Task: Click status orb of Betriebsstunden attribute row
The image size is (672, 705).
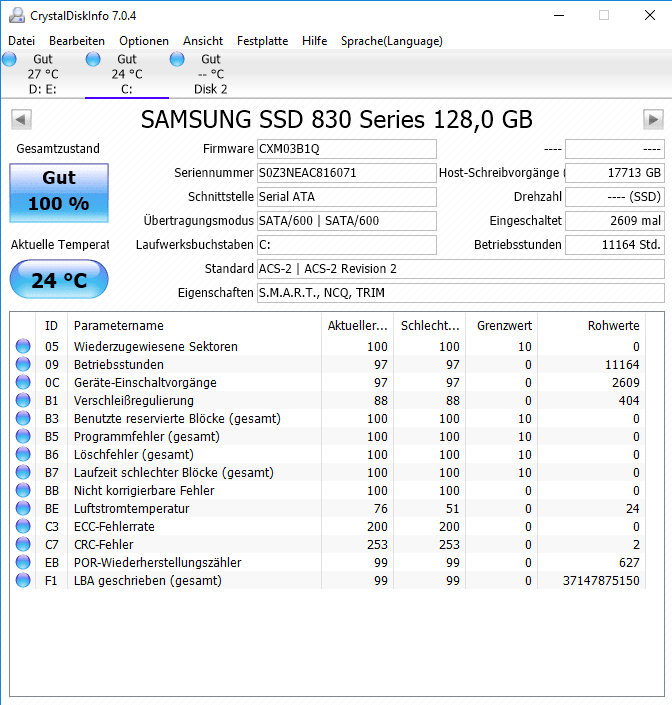Action: click(23, 364)
